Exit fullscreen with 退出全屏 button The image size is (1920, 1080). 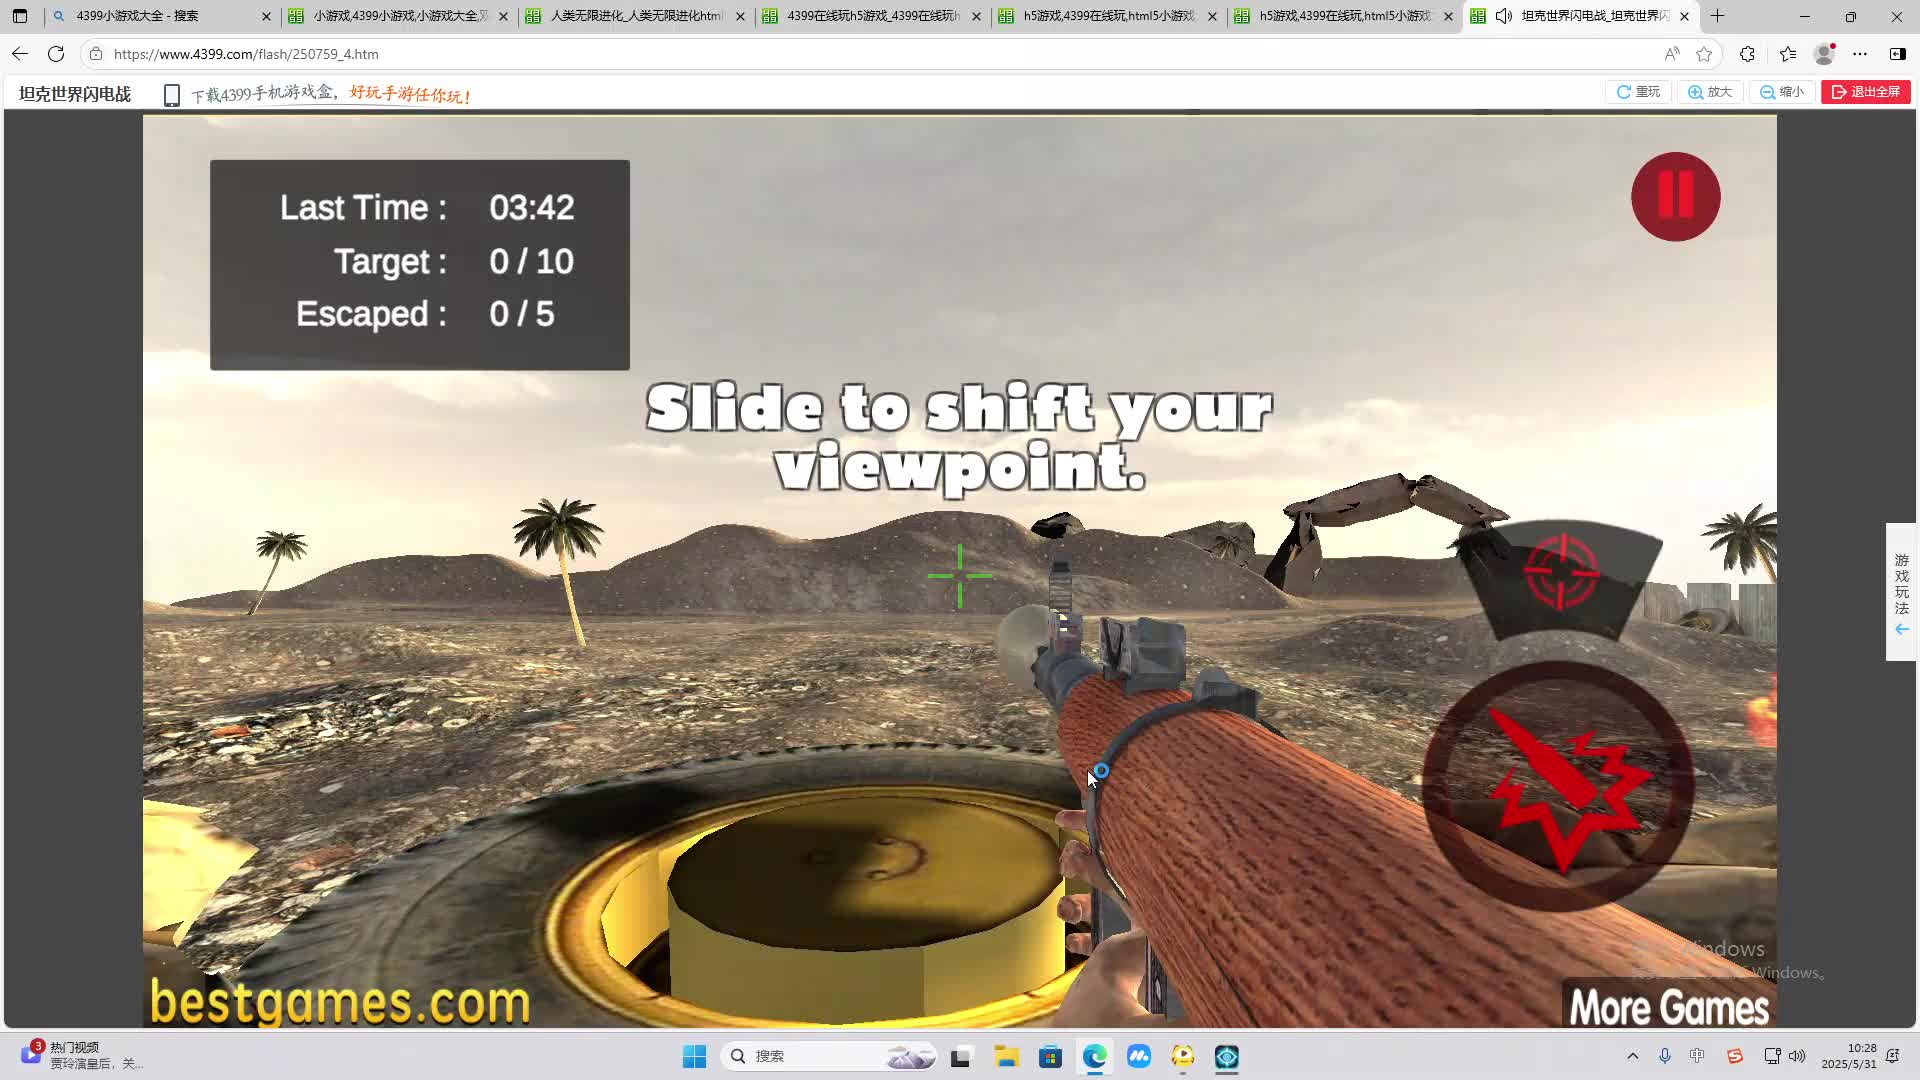coord(1865,92)
